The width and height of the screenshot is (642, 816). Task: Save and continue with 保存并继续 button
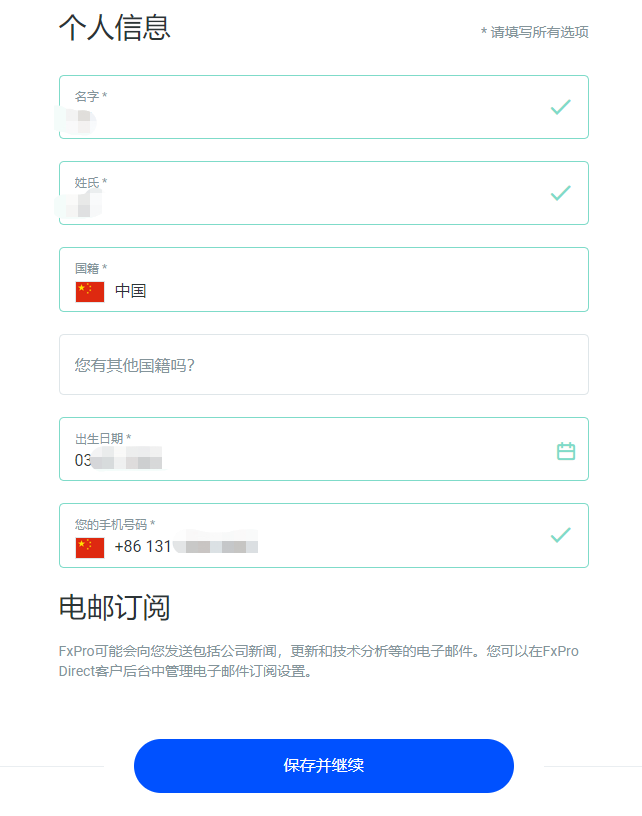[324, 766]
